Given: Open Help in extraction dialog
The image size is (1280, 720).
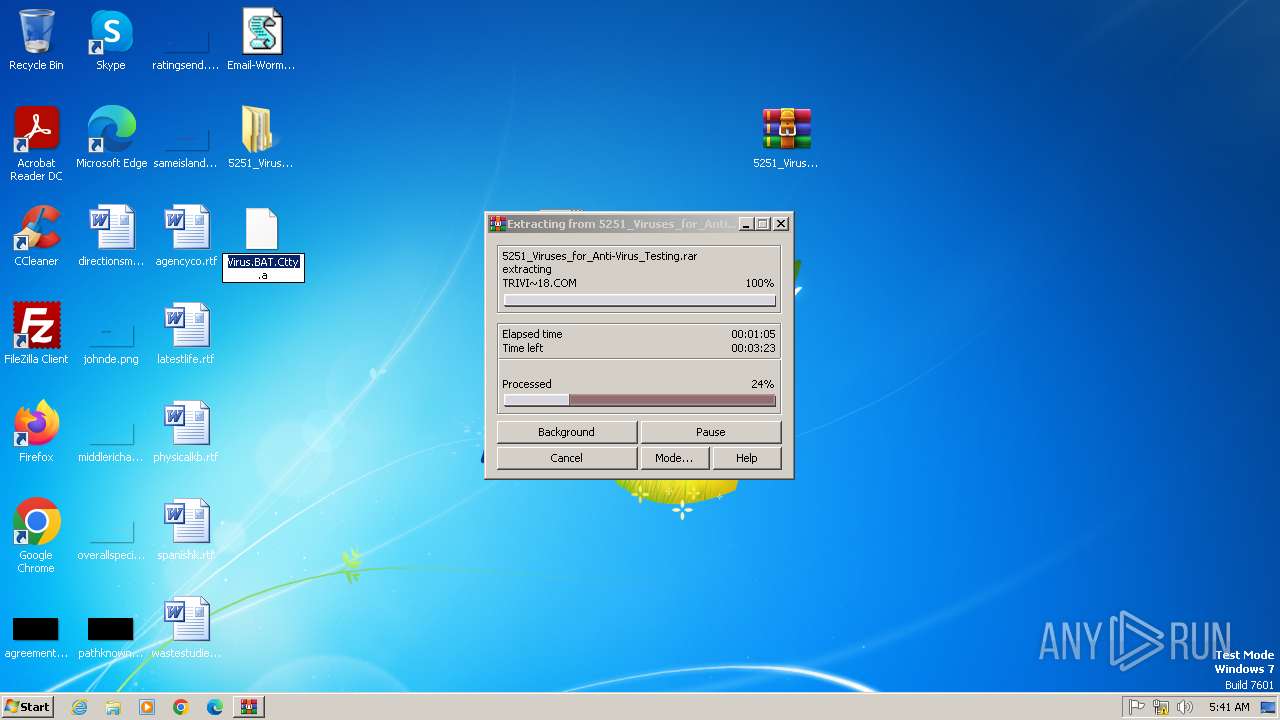Looking at the screenshot, I should 746,458.
